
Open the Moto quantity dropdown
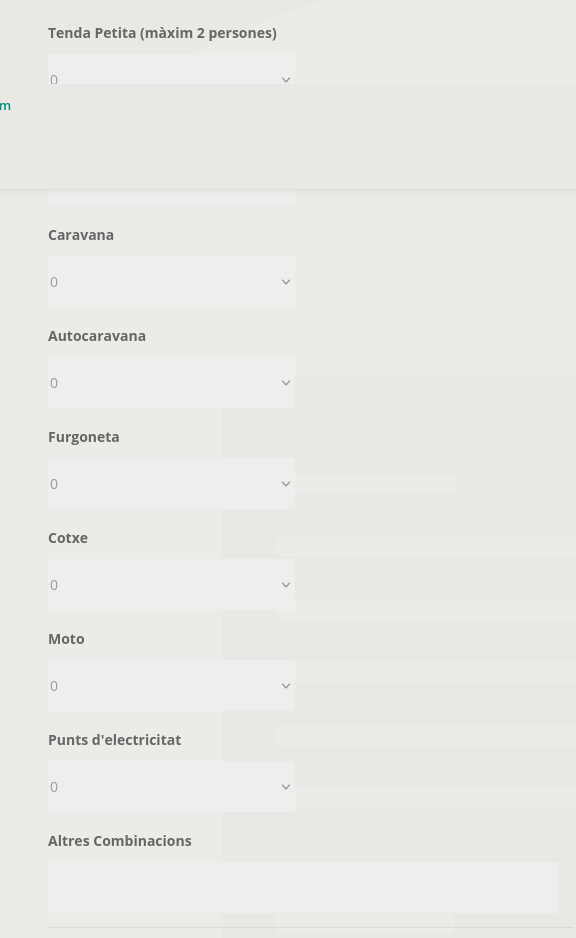pos(171,686)
